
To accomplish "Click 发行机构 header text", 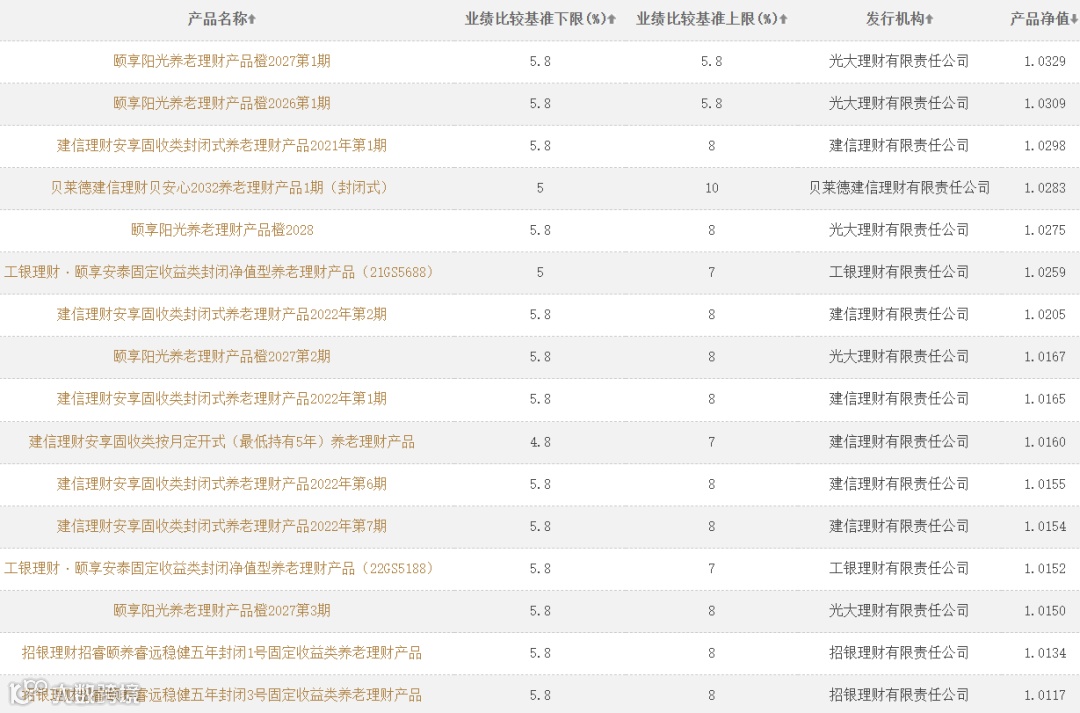I will (895, 19).
